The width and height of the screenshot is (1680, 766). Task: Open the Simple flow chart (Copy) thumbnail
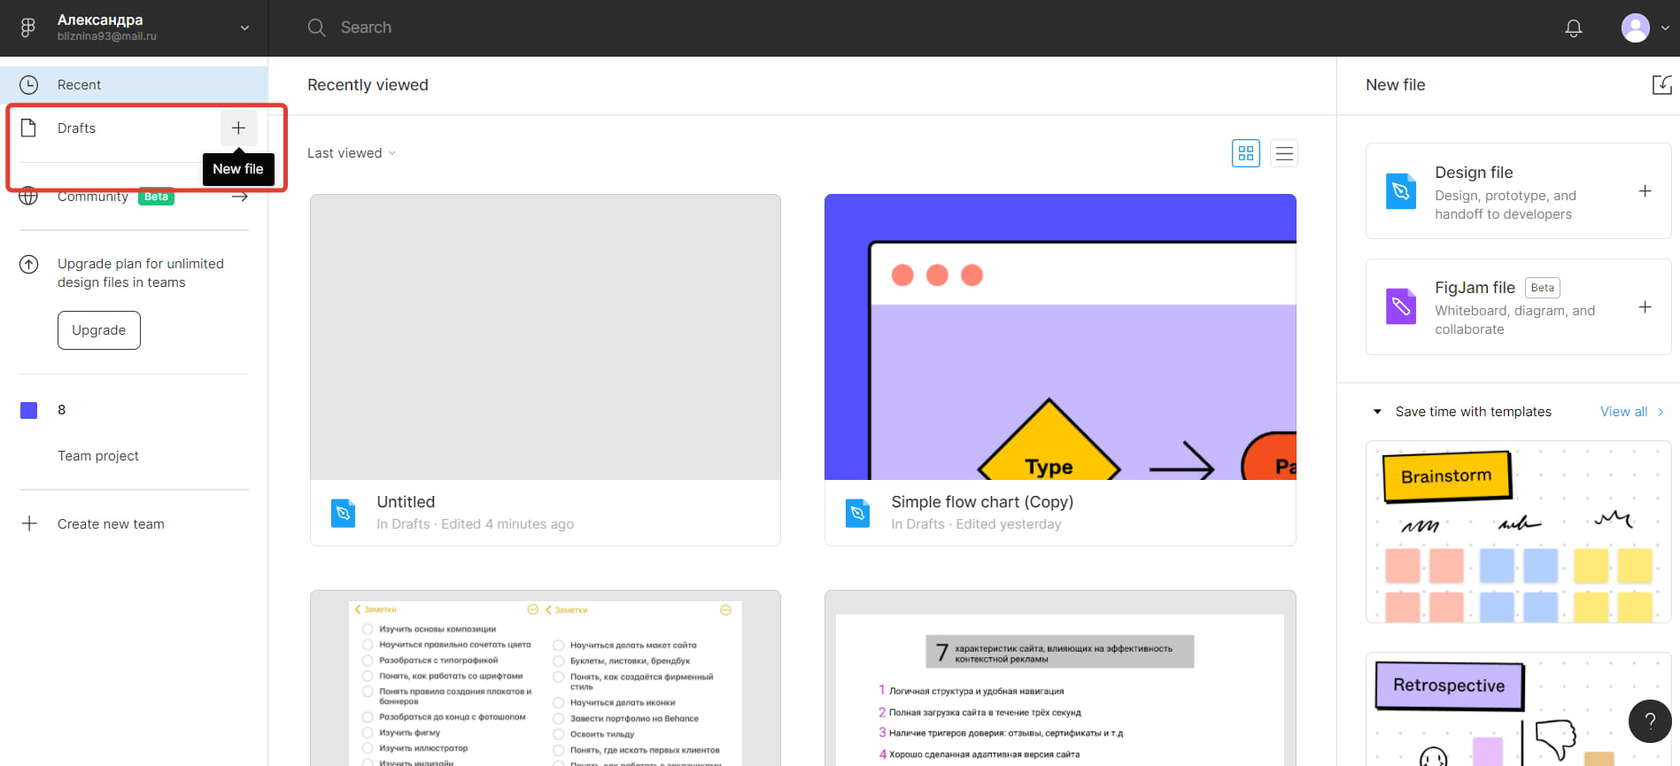click(x=1060, y=337)
